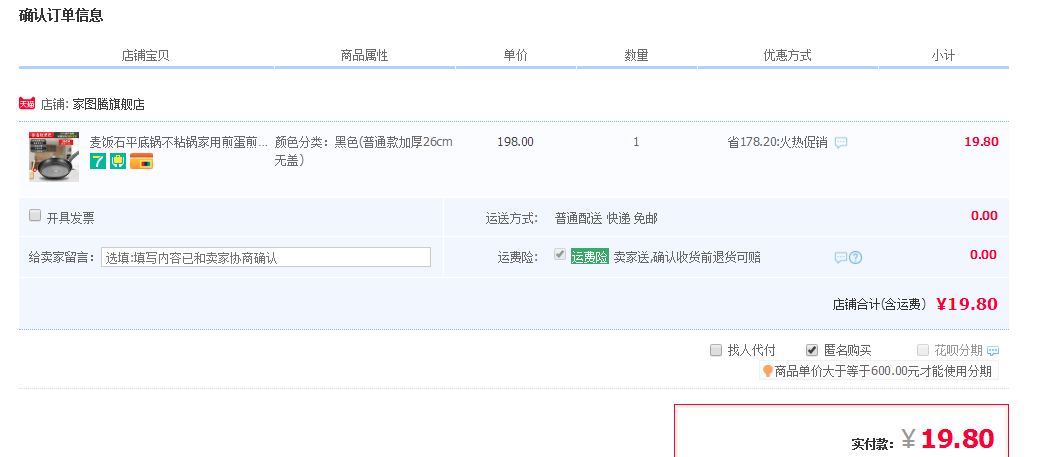Open the 家图腾旗舰店 store link

tap(108, 104)
